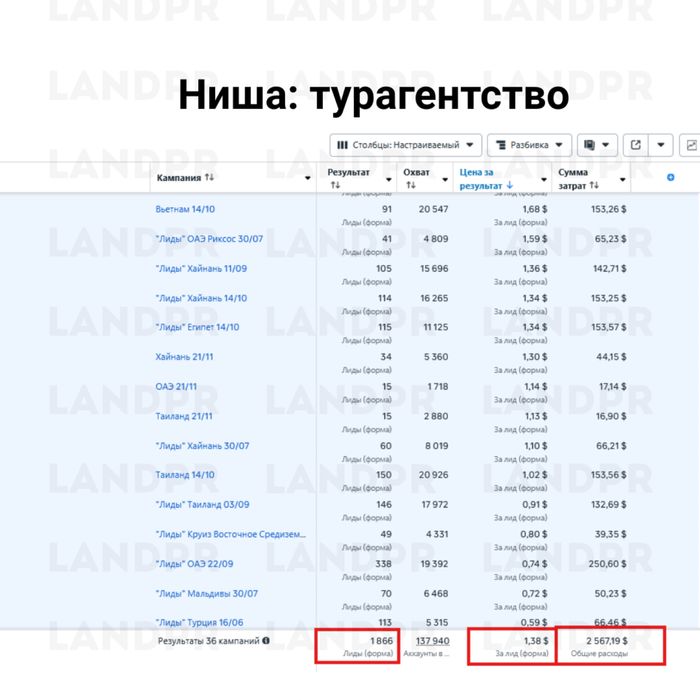700x700 pixels.
Task: Click total reach value 137 940
Action: 433,641
